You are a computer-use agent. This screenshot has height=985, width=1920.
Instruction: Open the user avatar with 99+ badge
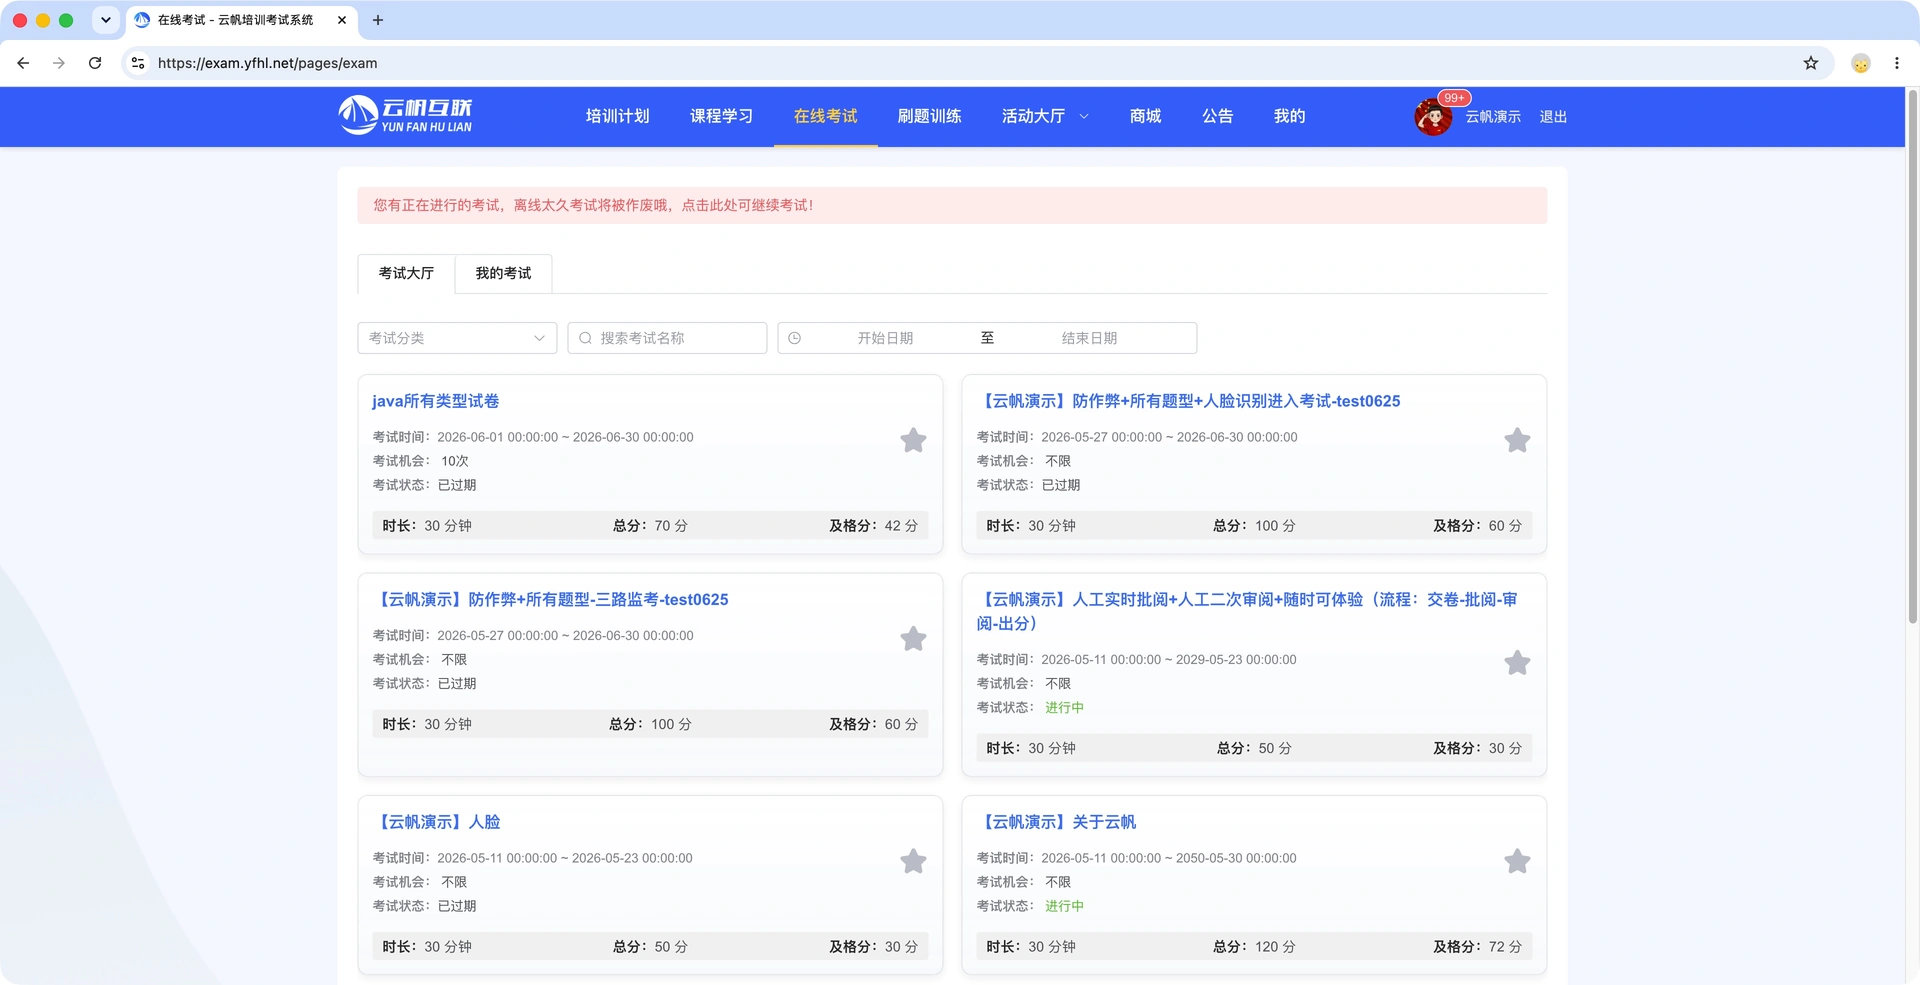pyautogui.click(x=1433, y=117)
